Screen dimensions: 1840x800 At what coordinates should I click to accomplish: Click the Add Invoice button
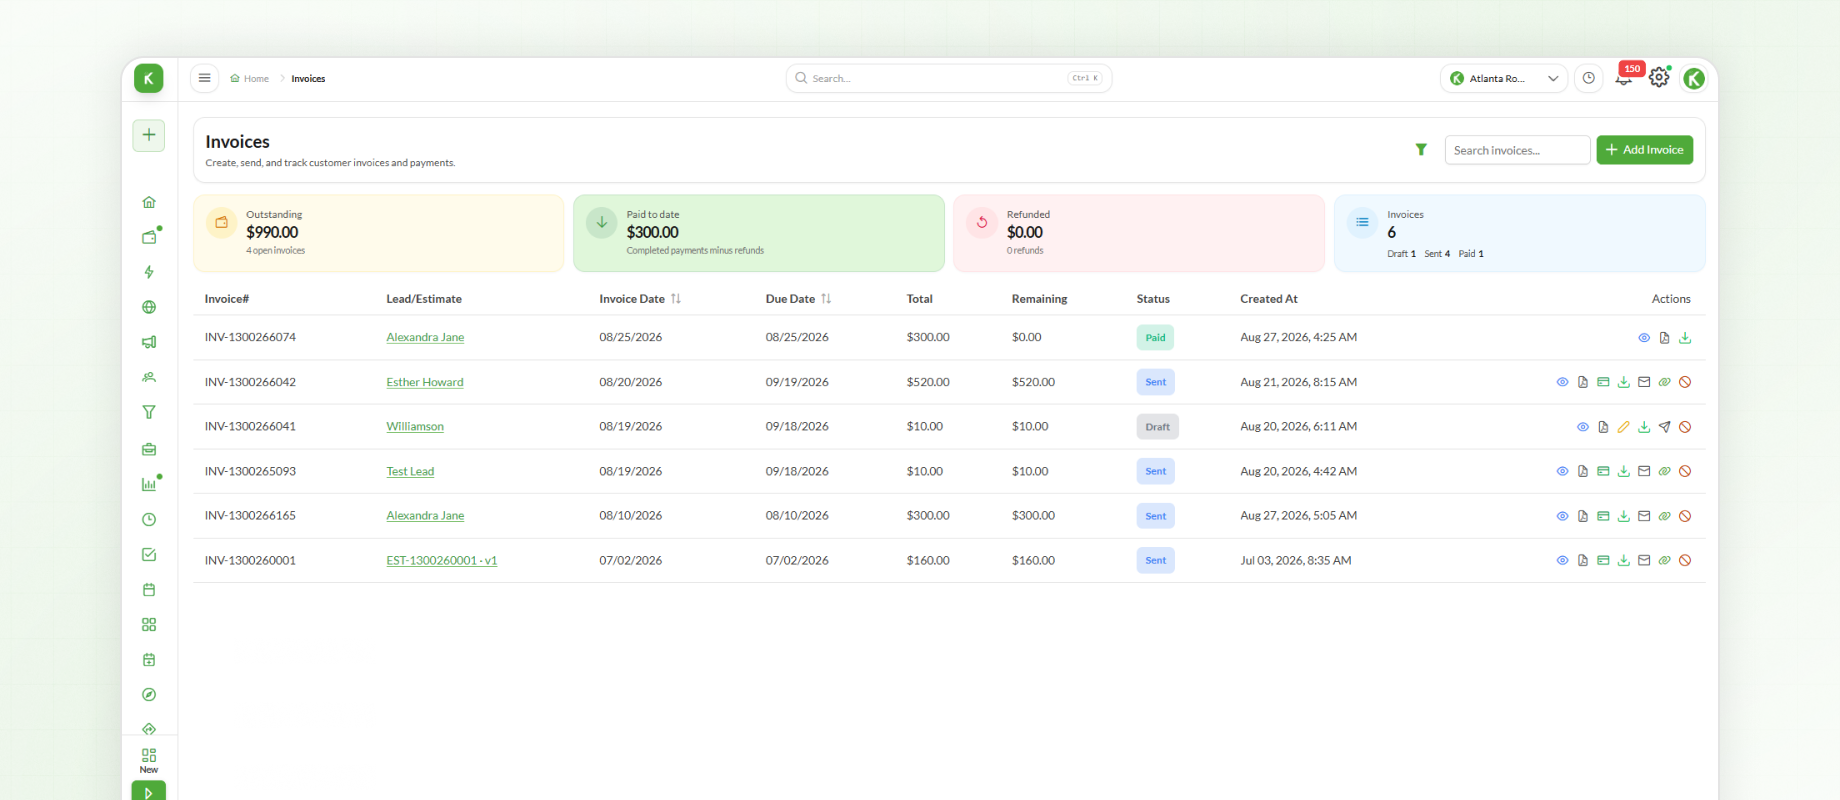(x=1645, y=150)
